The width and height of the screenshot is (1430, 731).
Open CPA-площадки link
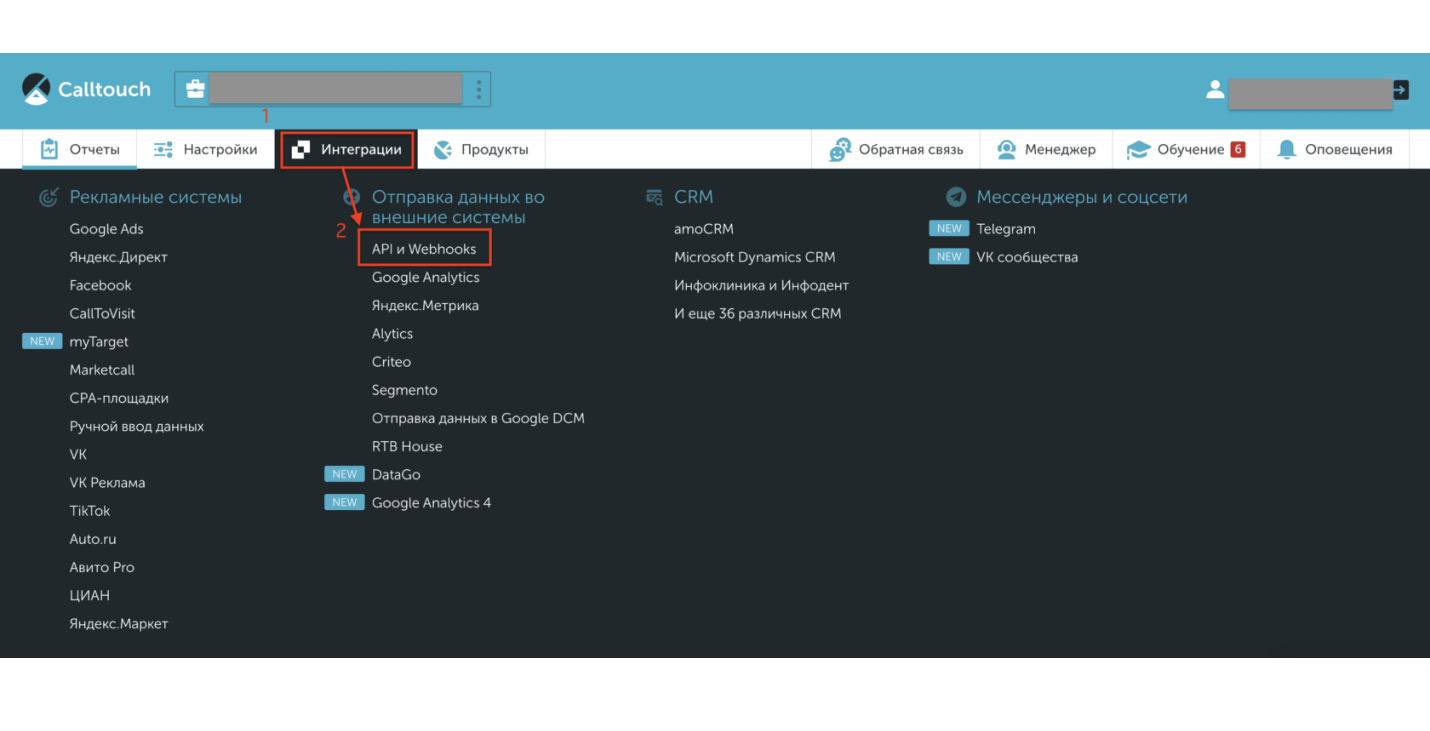coord(119,398)
